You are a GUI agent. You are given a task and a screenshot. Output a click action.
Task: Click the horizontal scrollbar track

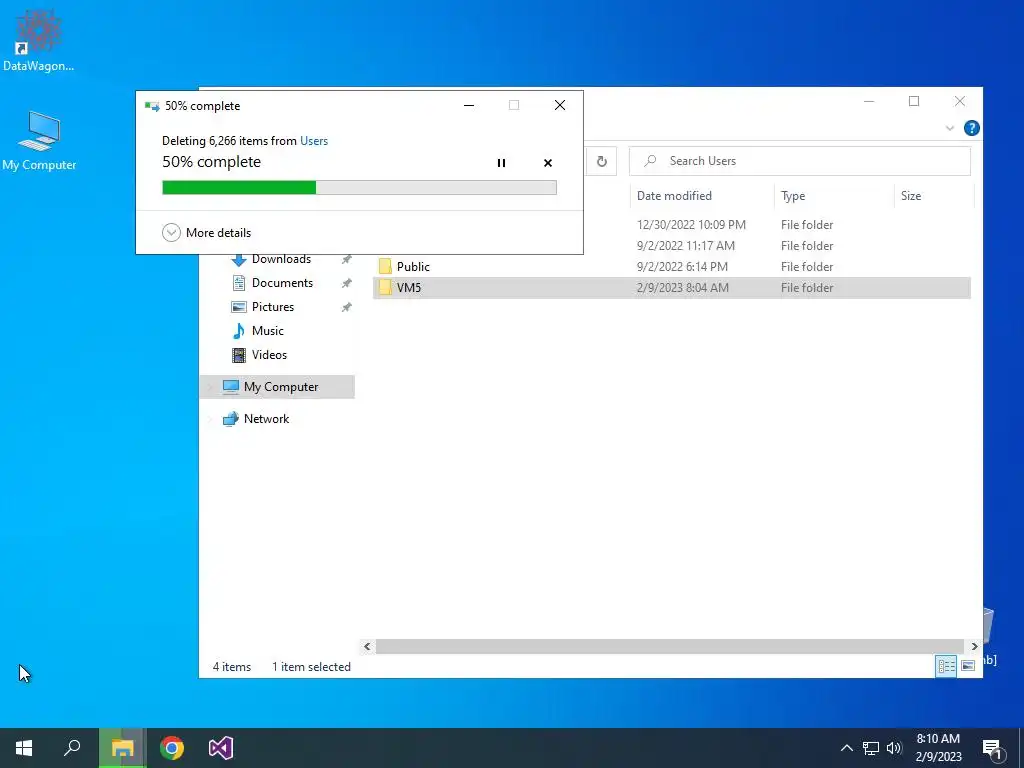tap(669, 647)
